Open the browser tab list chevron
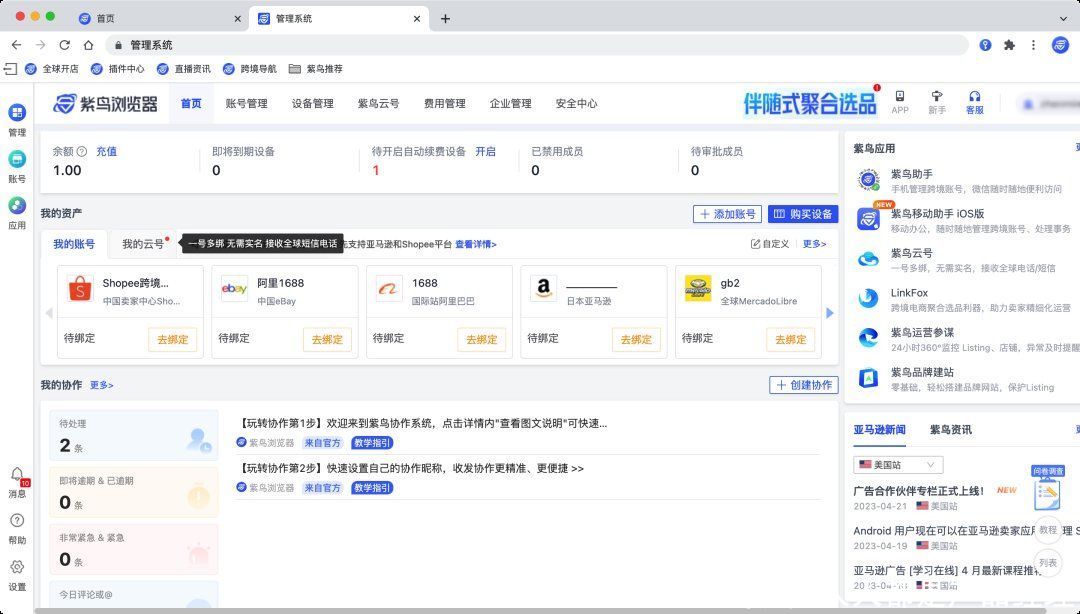Viewport: 1080px width, 614px height. tap(1063, 19)
